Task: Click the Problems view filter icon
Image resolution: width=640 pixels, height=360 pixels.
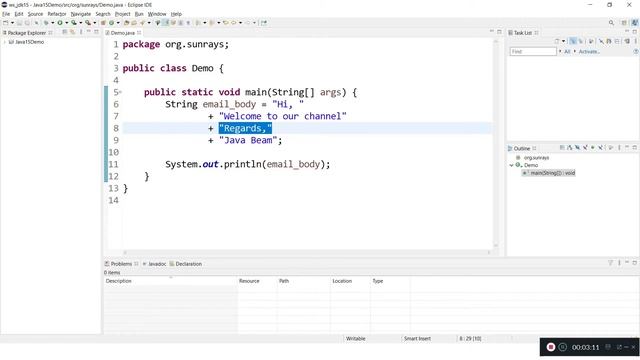Action: [611, 263]
